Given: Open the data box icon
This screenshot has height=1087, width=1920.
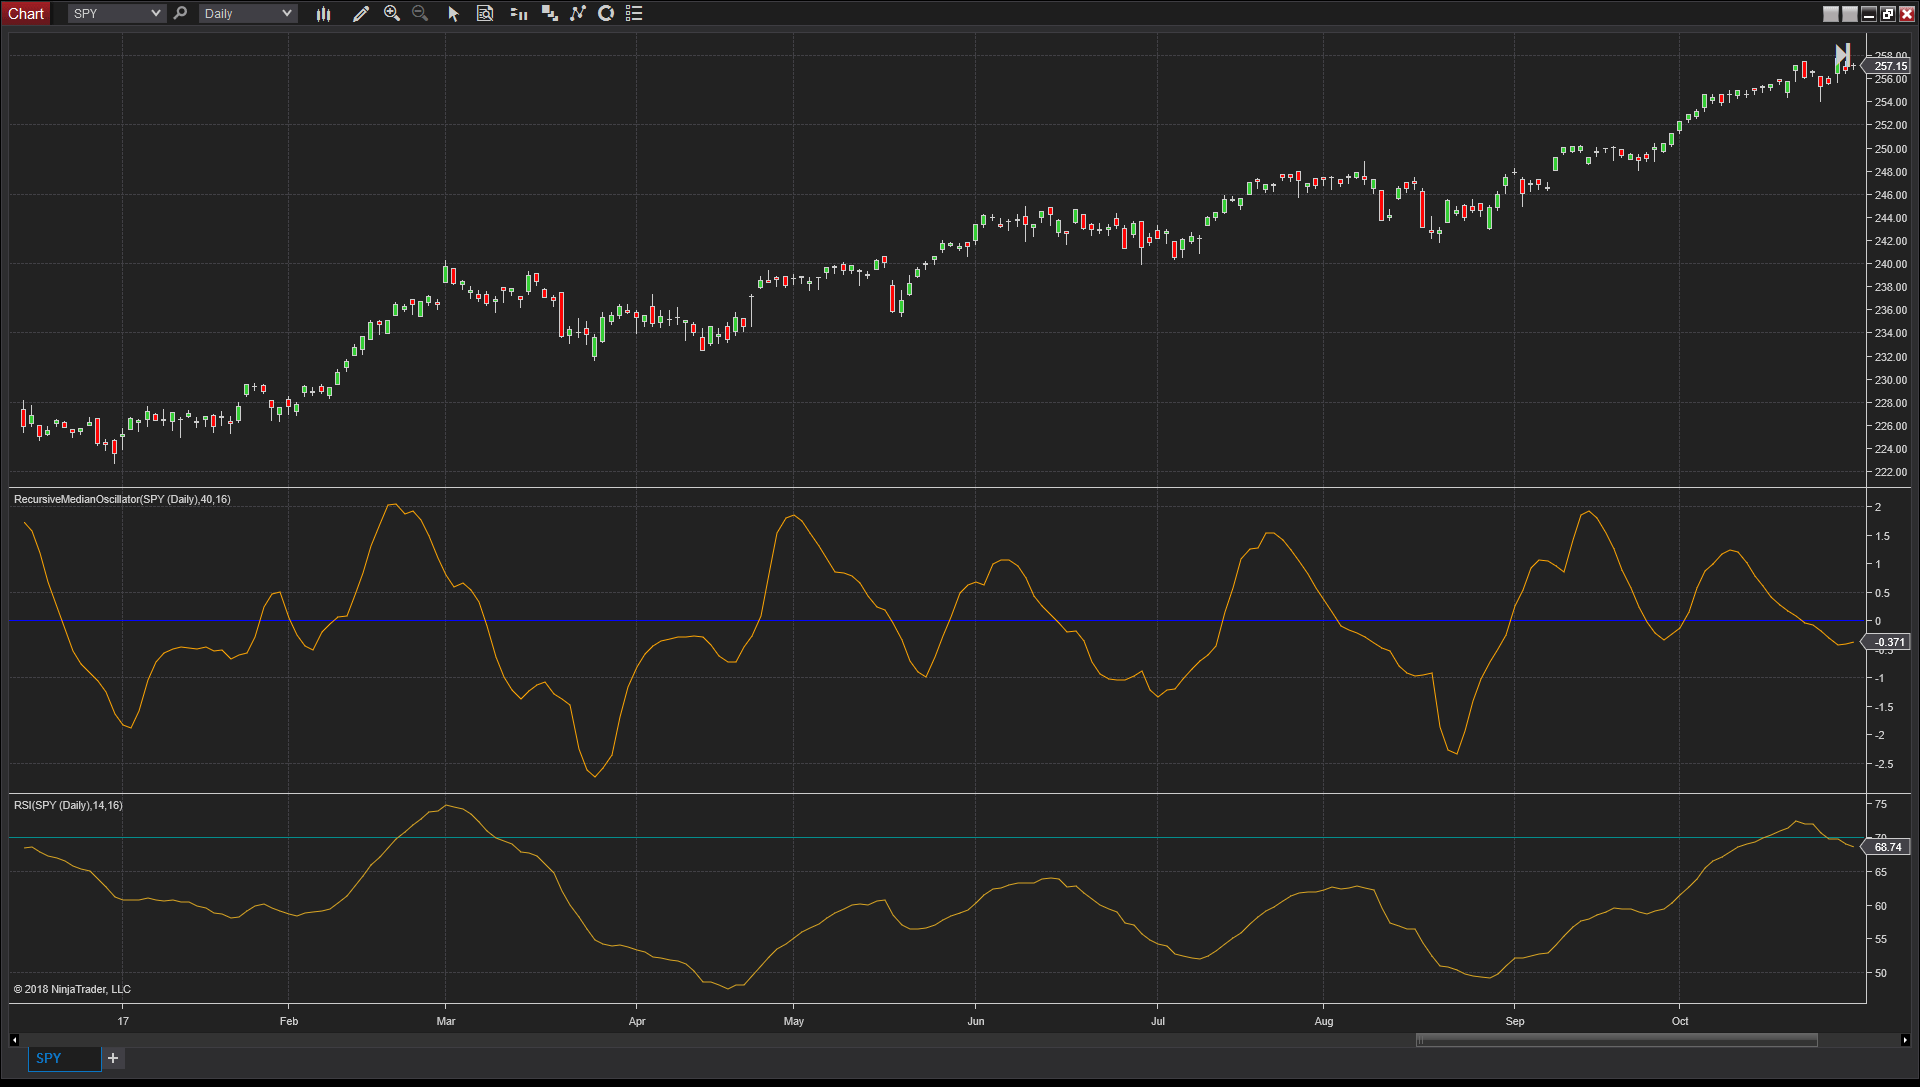Looking at the screenshot, I should (x=485, y=13).
